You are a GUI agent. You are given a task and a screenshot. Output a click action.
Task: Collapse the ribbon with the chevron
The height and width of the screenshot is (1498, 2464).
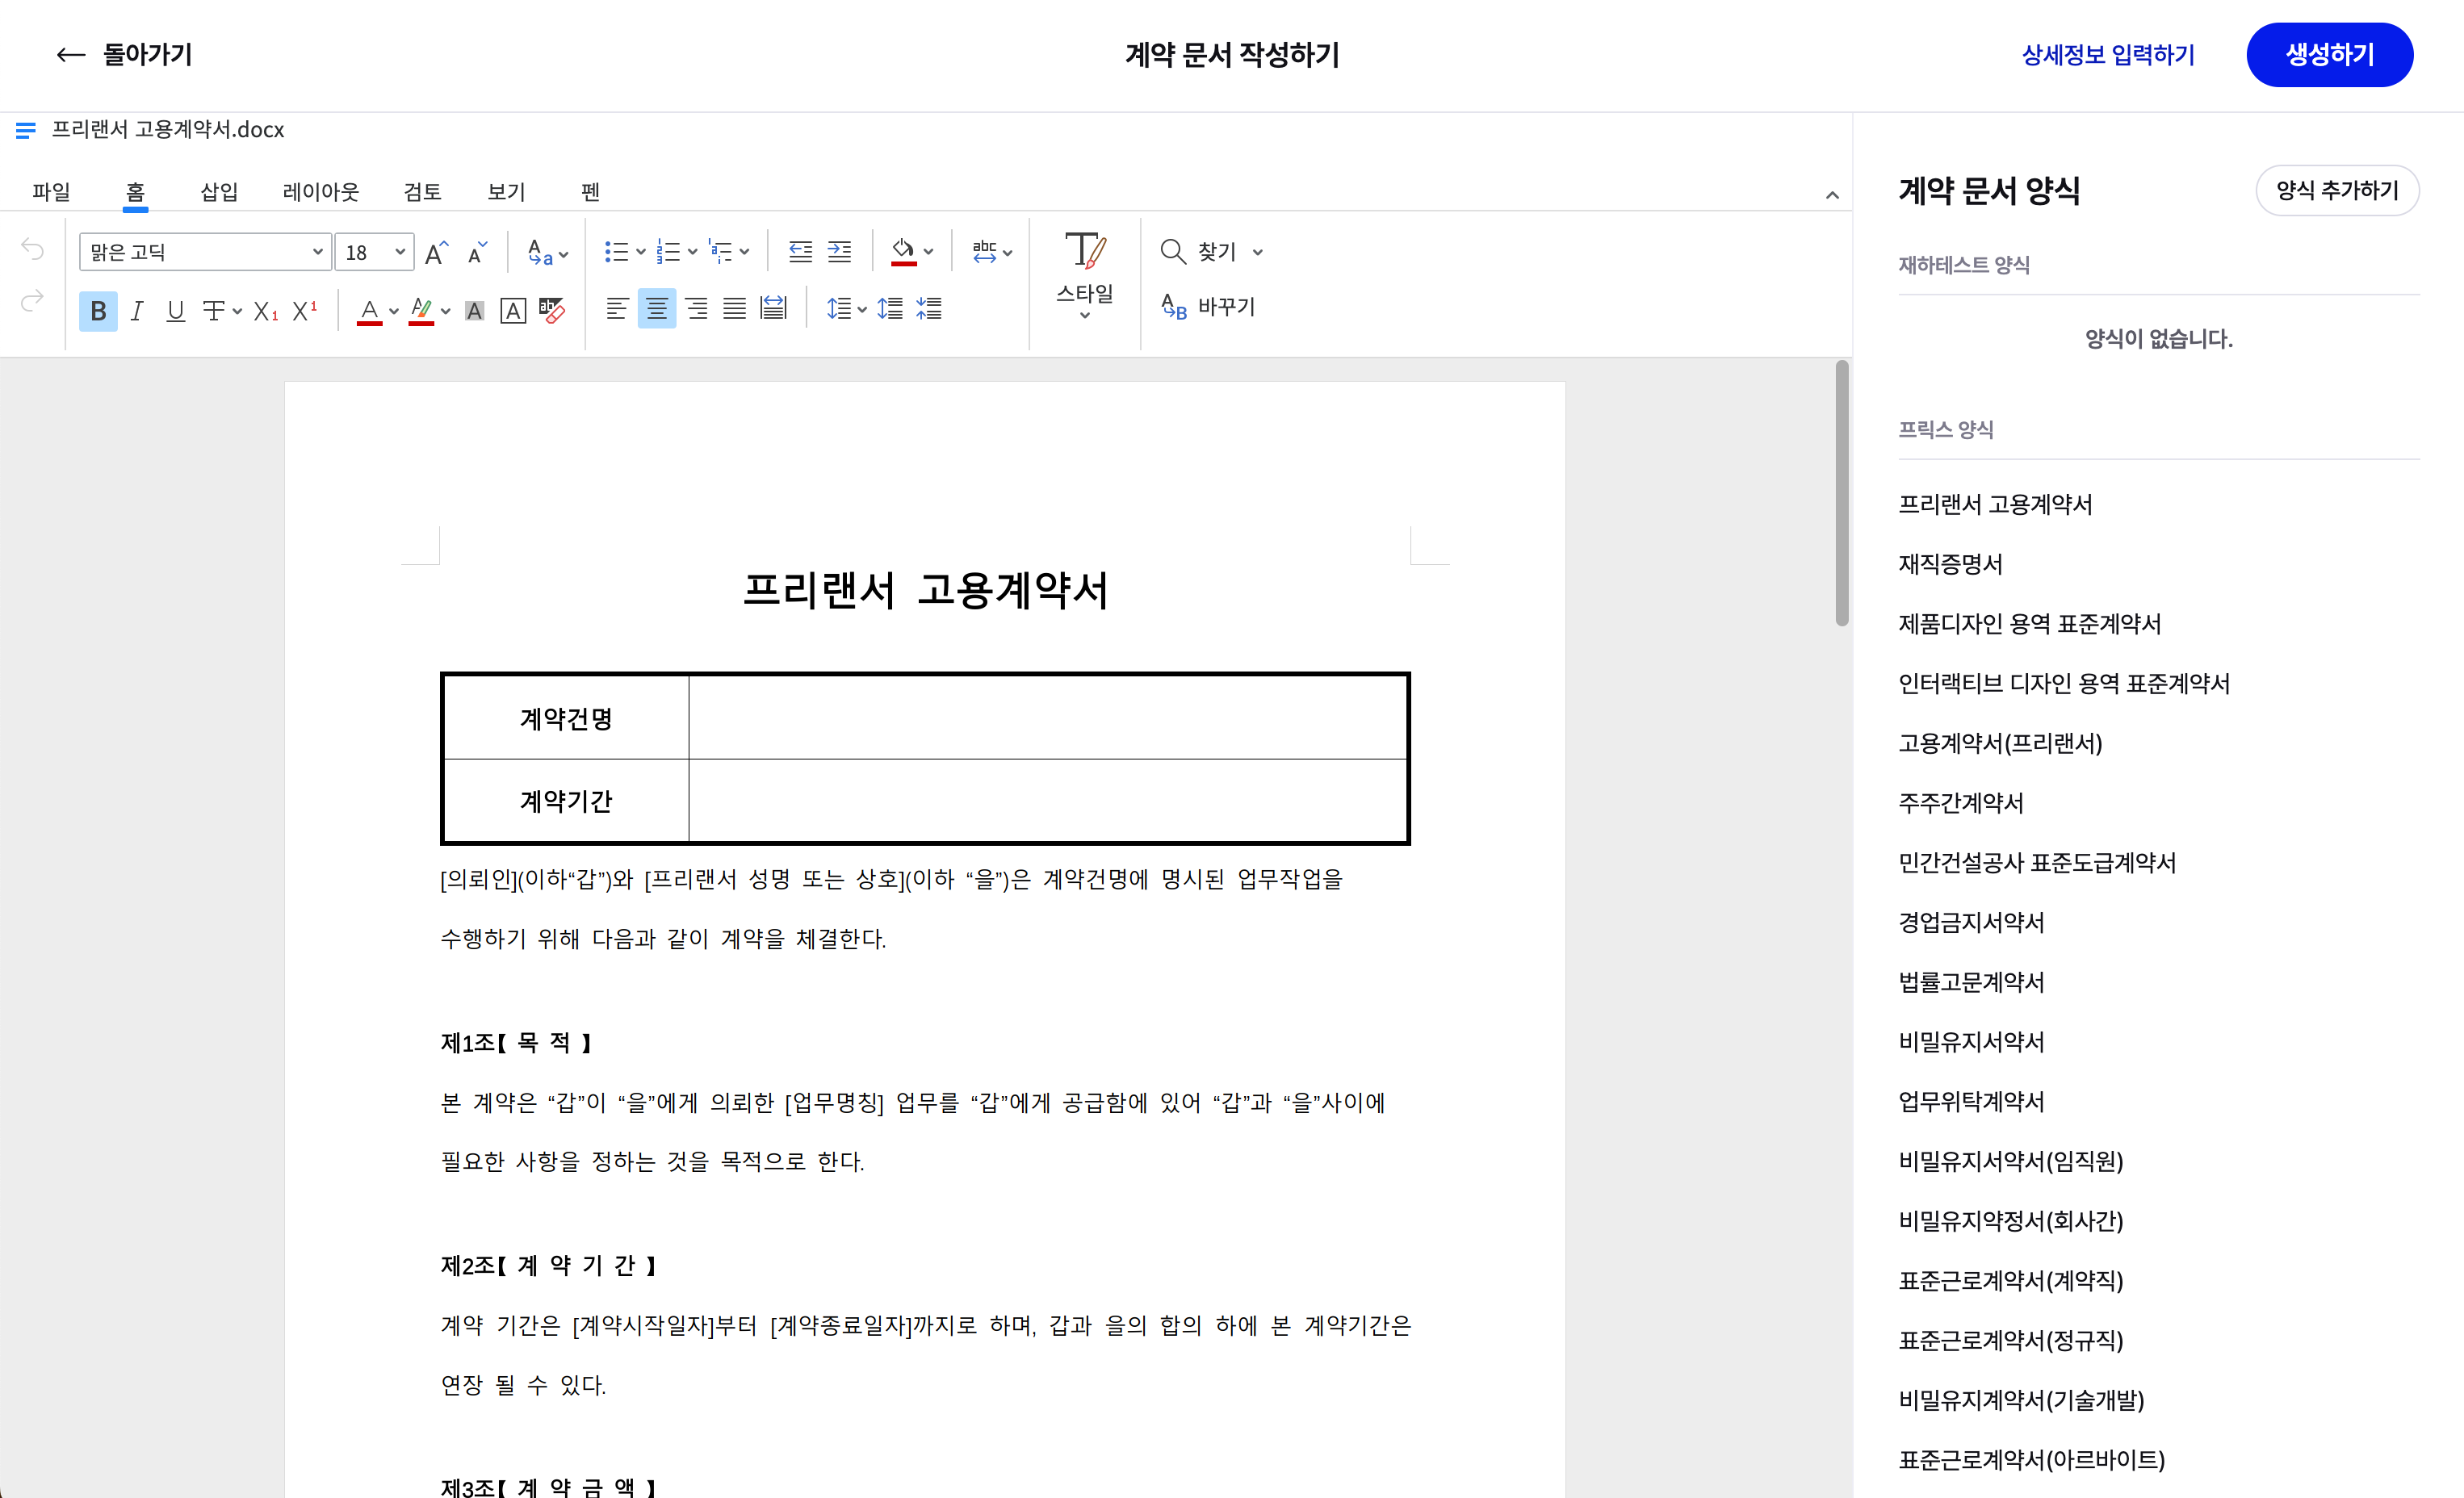(x=1831, y=195)
